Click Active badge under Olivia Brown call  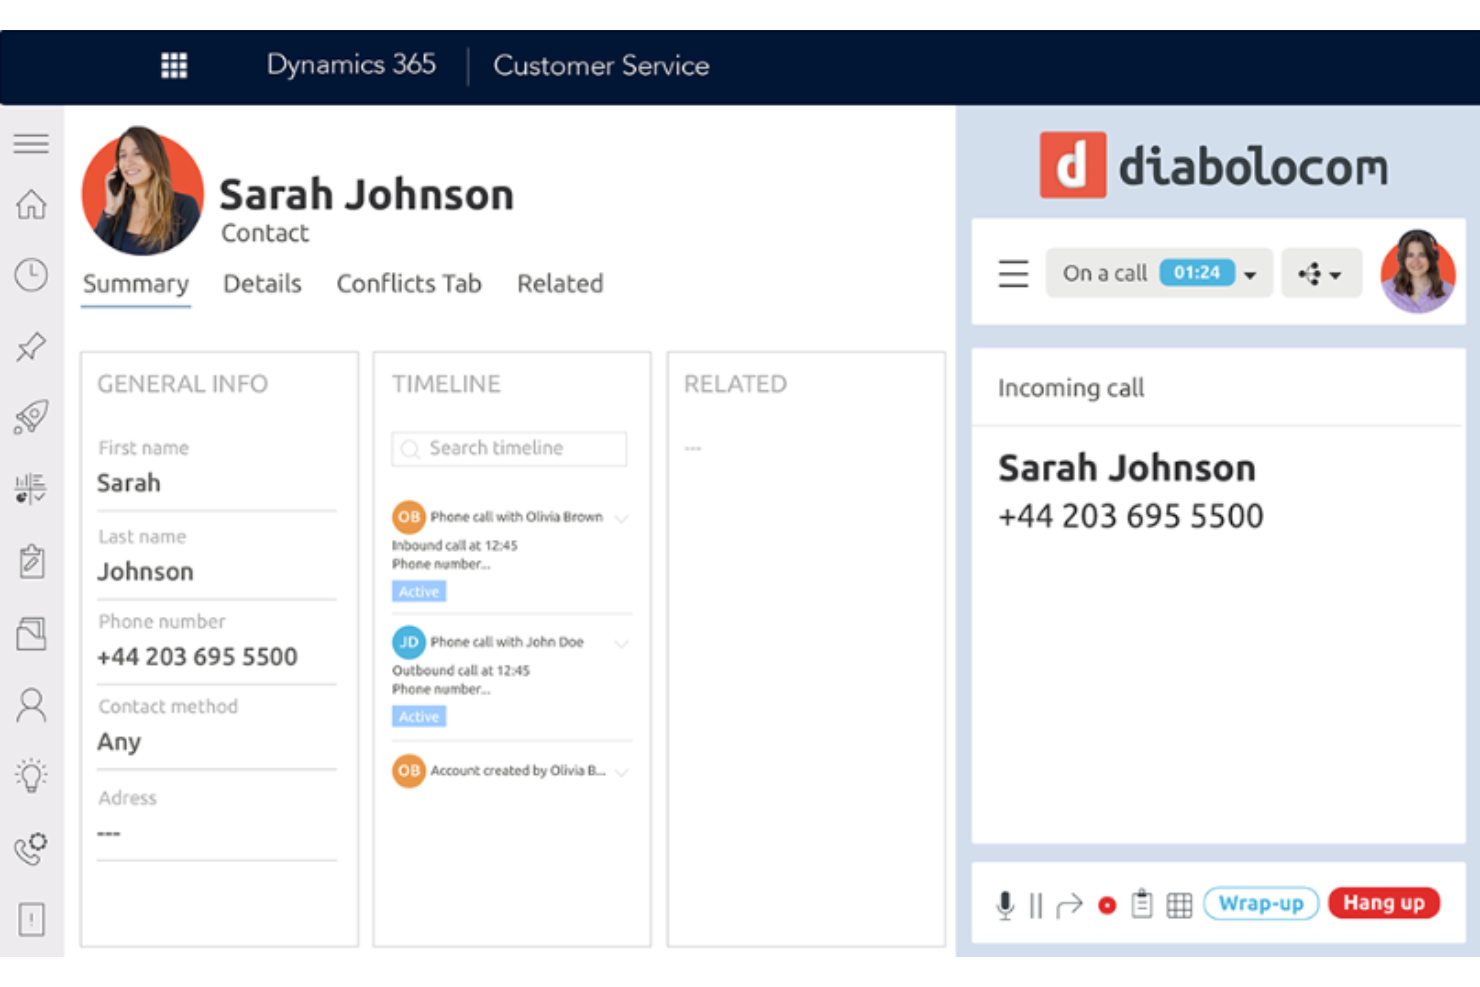click(x=419, y=592)
